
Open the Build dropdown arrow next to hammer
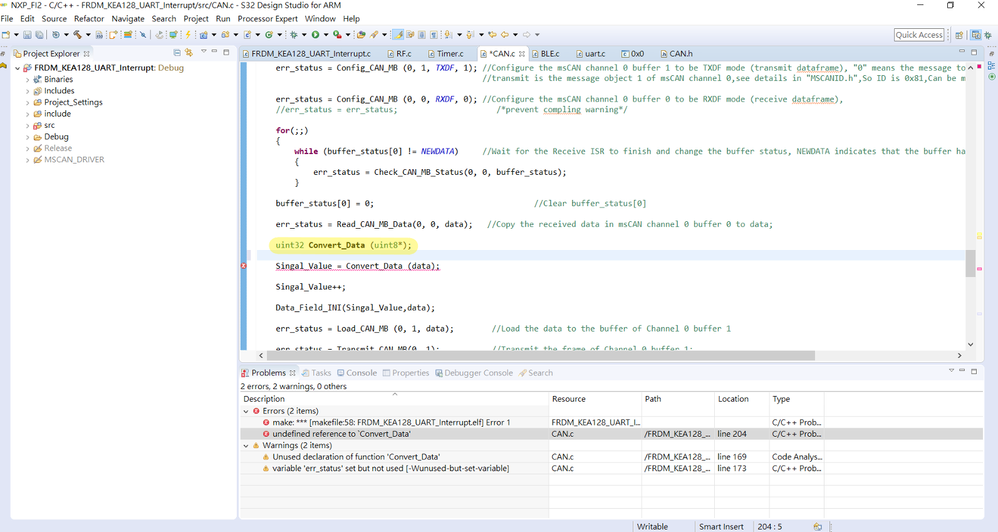click(x=88, y=34)
